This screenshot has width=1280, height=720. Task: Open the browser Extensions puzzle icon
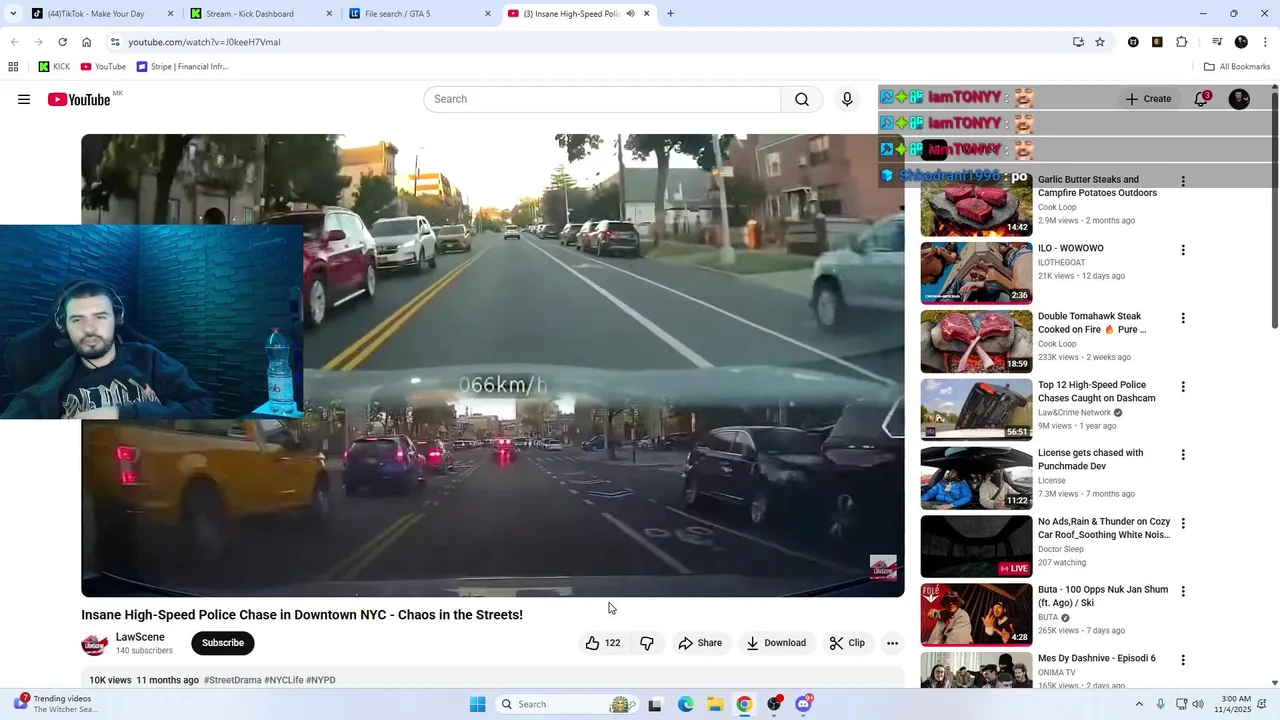1181,42
